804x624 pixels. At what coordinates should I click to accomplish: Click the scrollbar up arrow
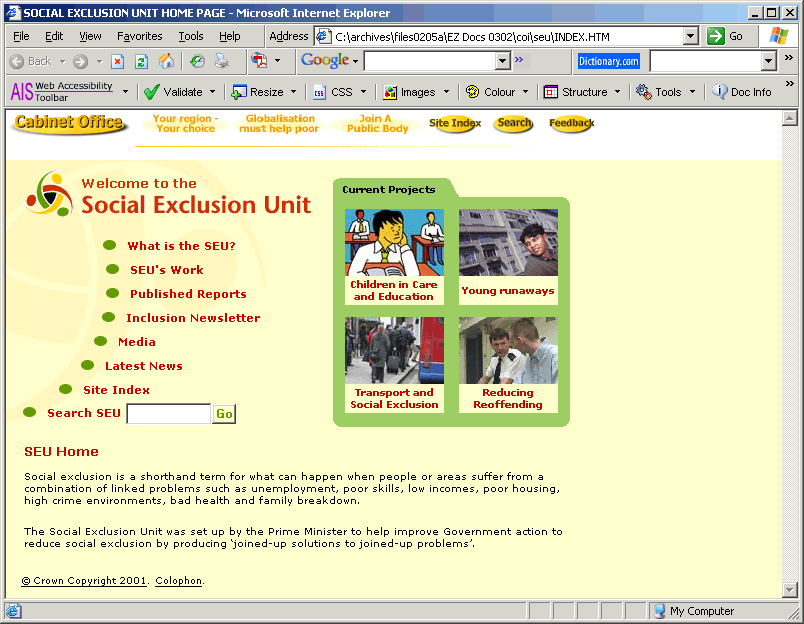[x=790, y=118]
